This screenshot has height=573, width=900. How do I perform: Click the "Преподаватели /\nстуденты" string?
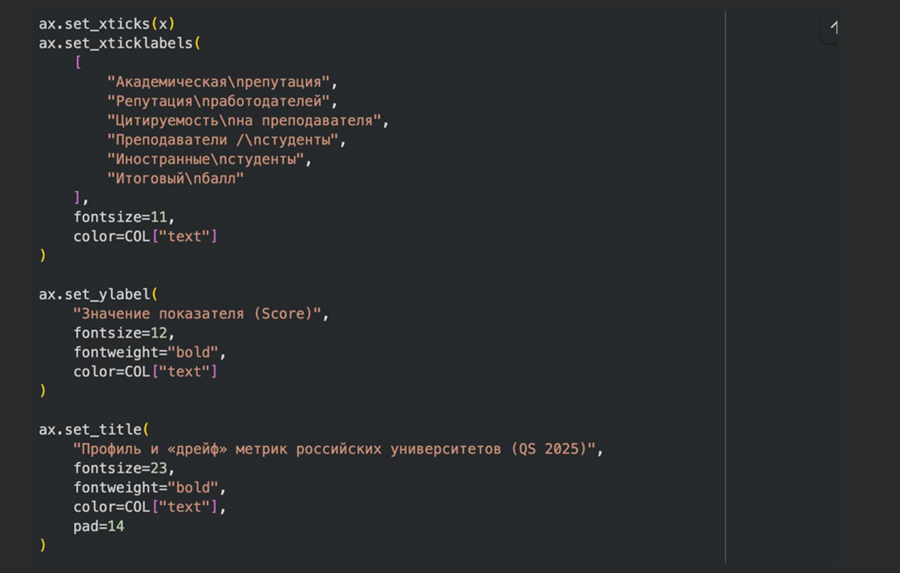coord(225,140)
